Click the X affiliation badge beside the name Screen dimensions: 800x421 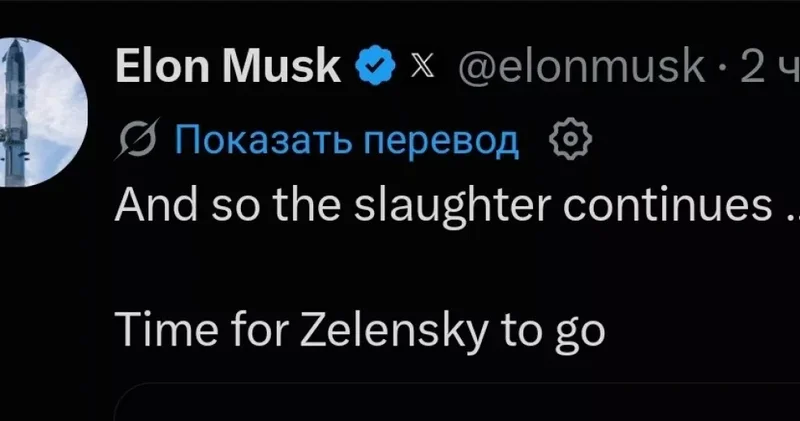(422, 66)
